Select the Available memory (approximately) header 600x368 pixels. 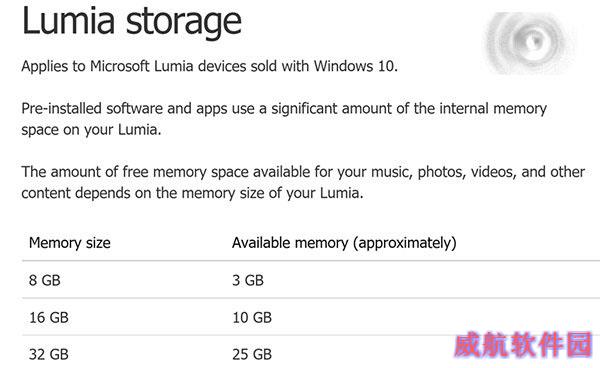pyautogui.click(x=344, y=243)
